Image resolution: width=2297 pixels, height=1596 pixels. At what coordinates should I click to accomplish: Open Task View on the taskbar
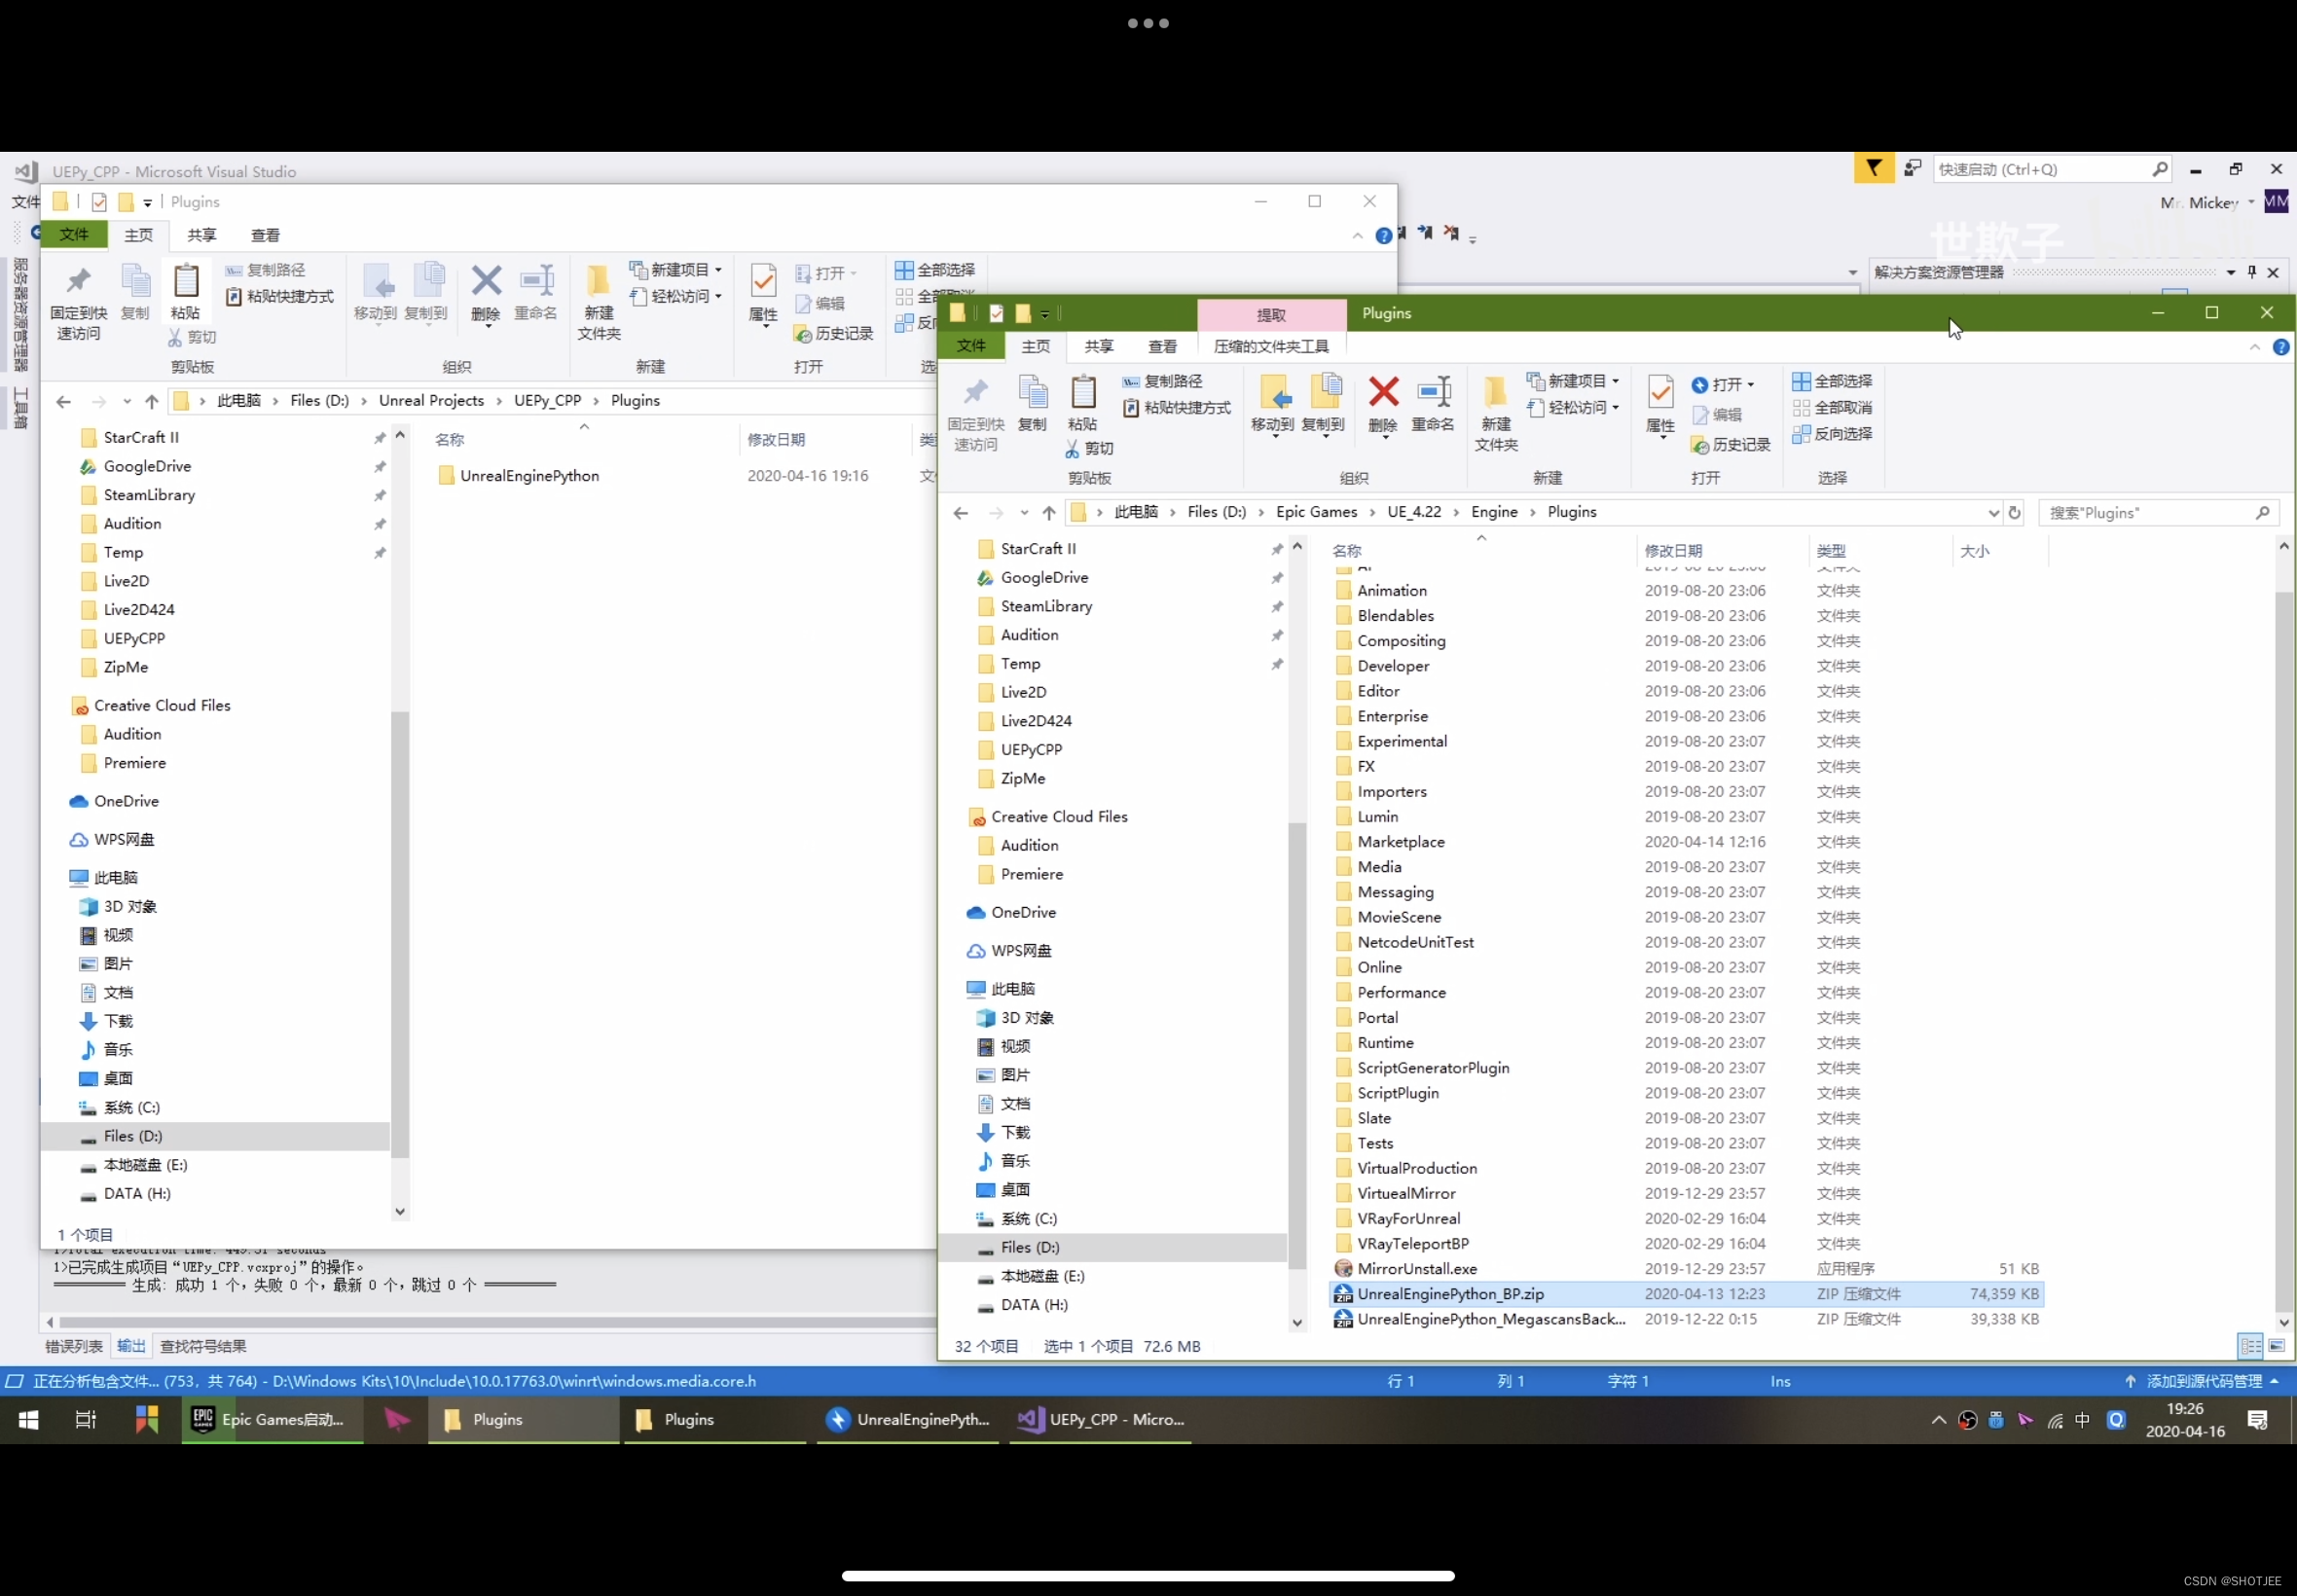click(x=85, y=1419)
